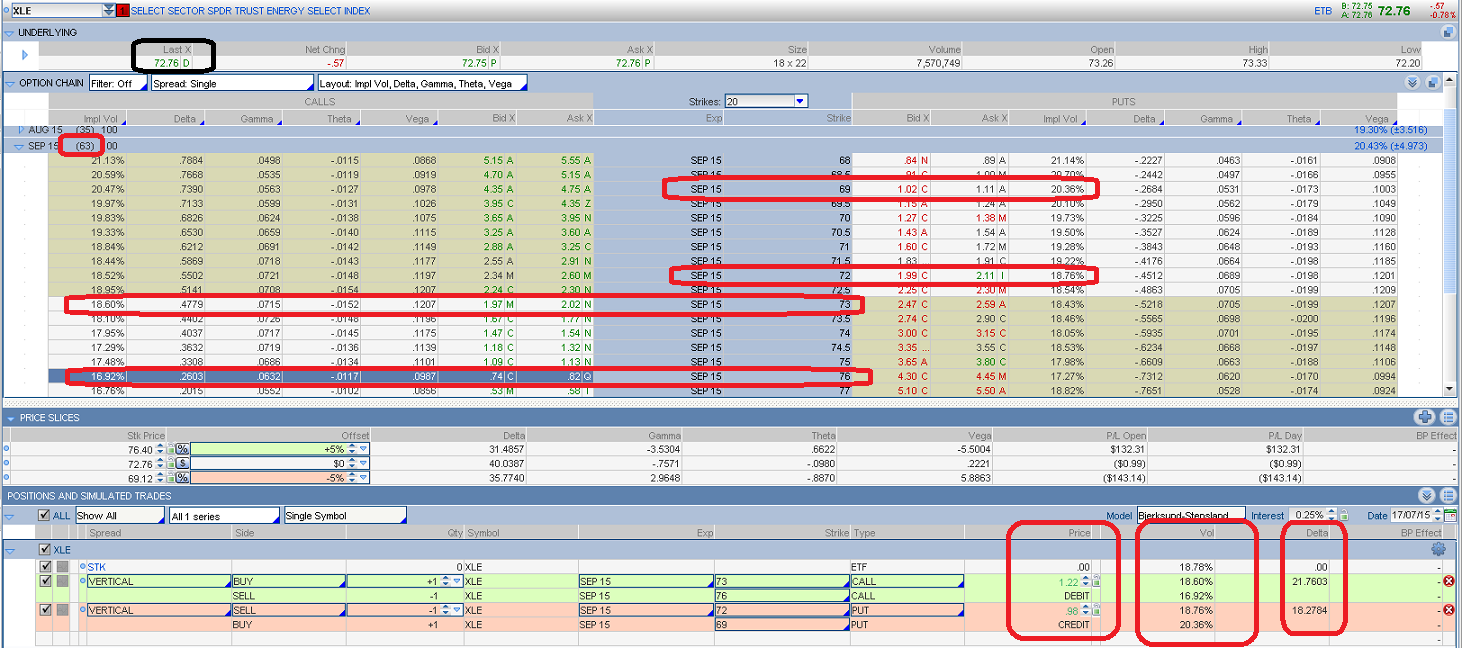Open the Filter: Off dropdown
1462x648 pixels.
(x=116, y=83)
